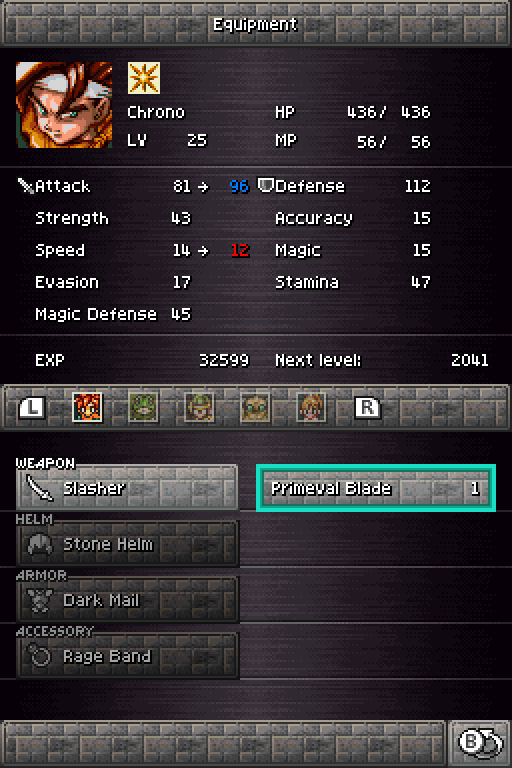The image size is (512, 768).
Task: Click the shield icon beside Defense
Action: pos(265,185)
